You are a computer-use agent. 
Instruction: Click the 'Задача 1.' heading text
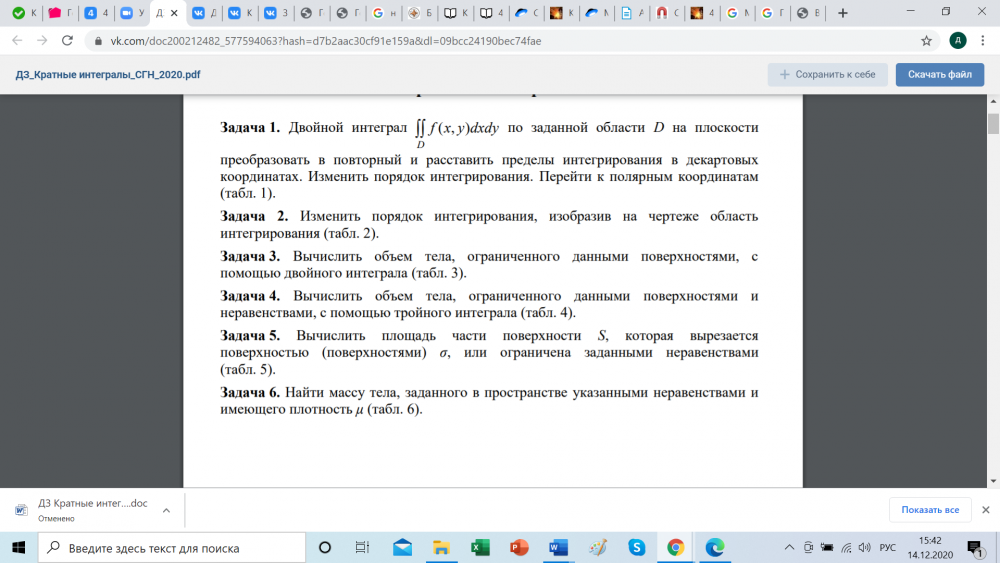pyautogui.click(x=250, y=128)
